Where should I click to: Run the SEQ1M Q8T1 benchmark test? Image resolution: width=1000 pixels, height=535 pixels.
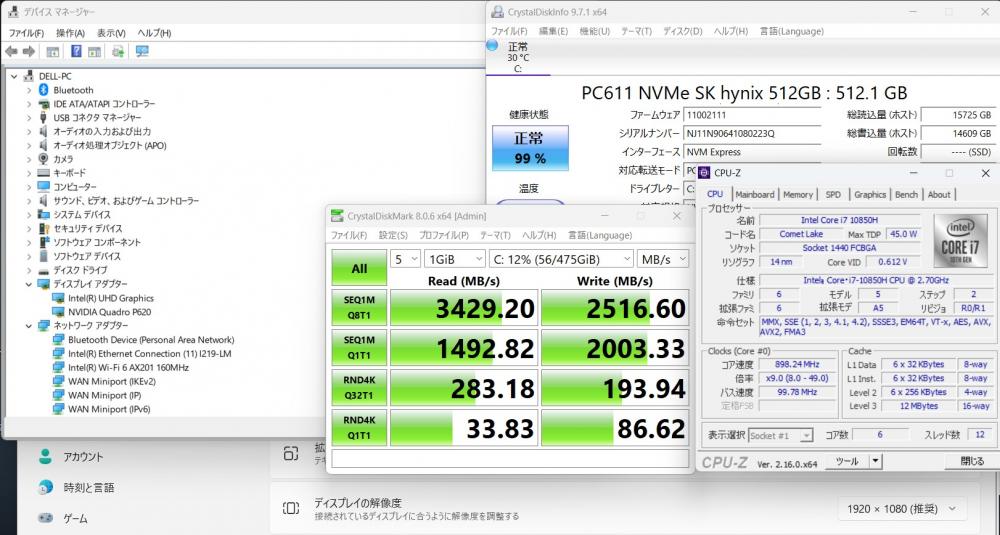pos(359,308)
